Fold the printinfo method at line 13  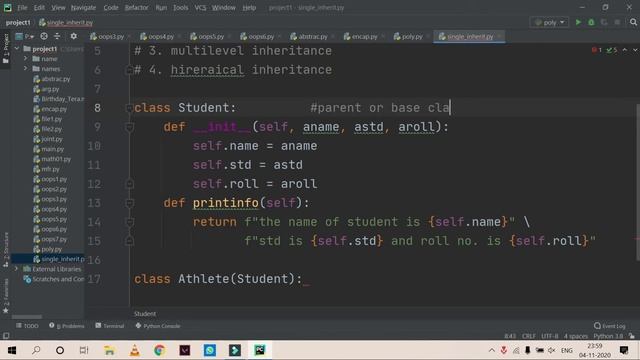tap(129, 203)
